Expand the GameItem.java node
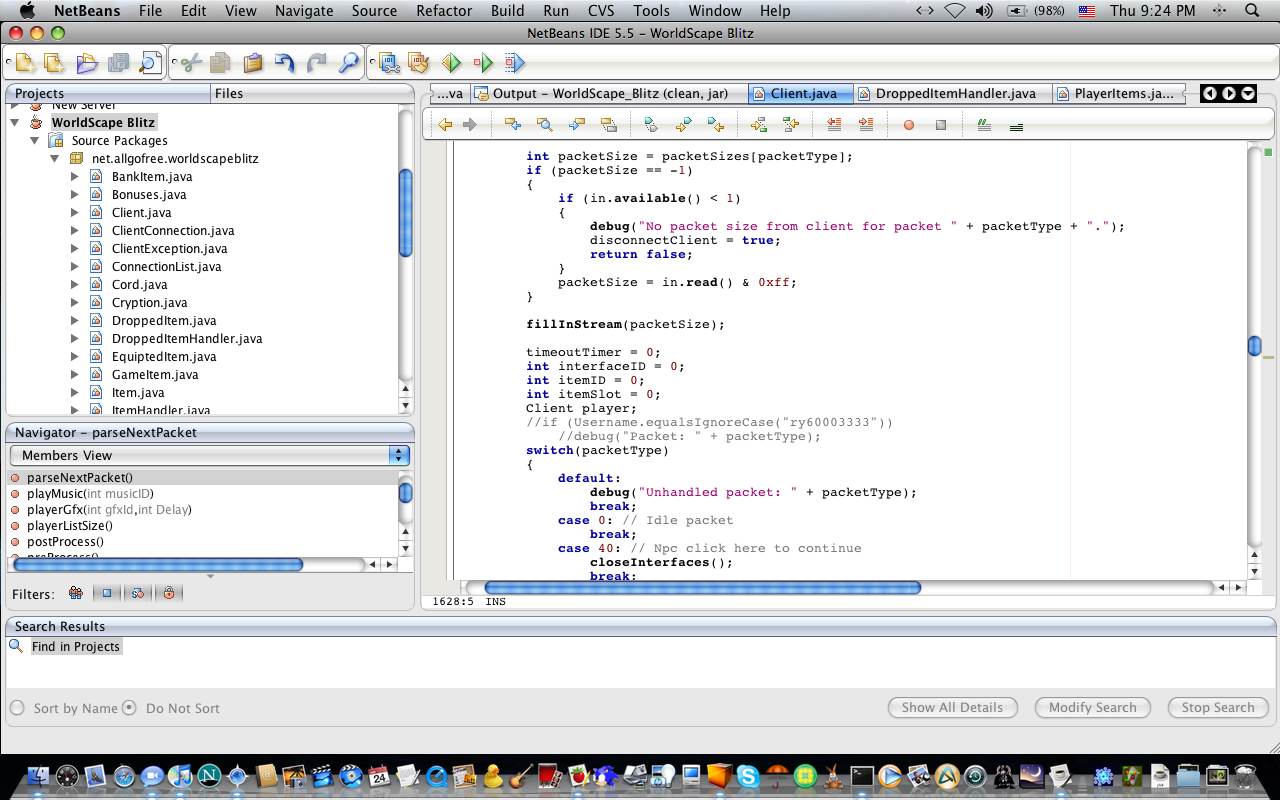The image size is (1280, 800). pos(74,374)
